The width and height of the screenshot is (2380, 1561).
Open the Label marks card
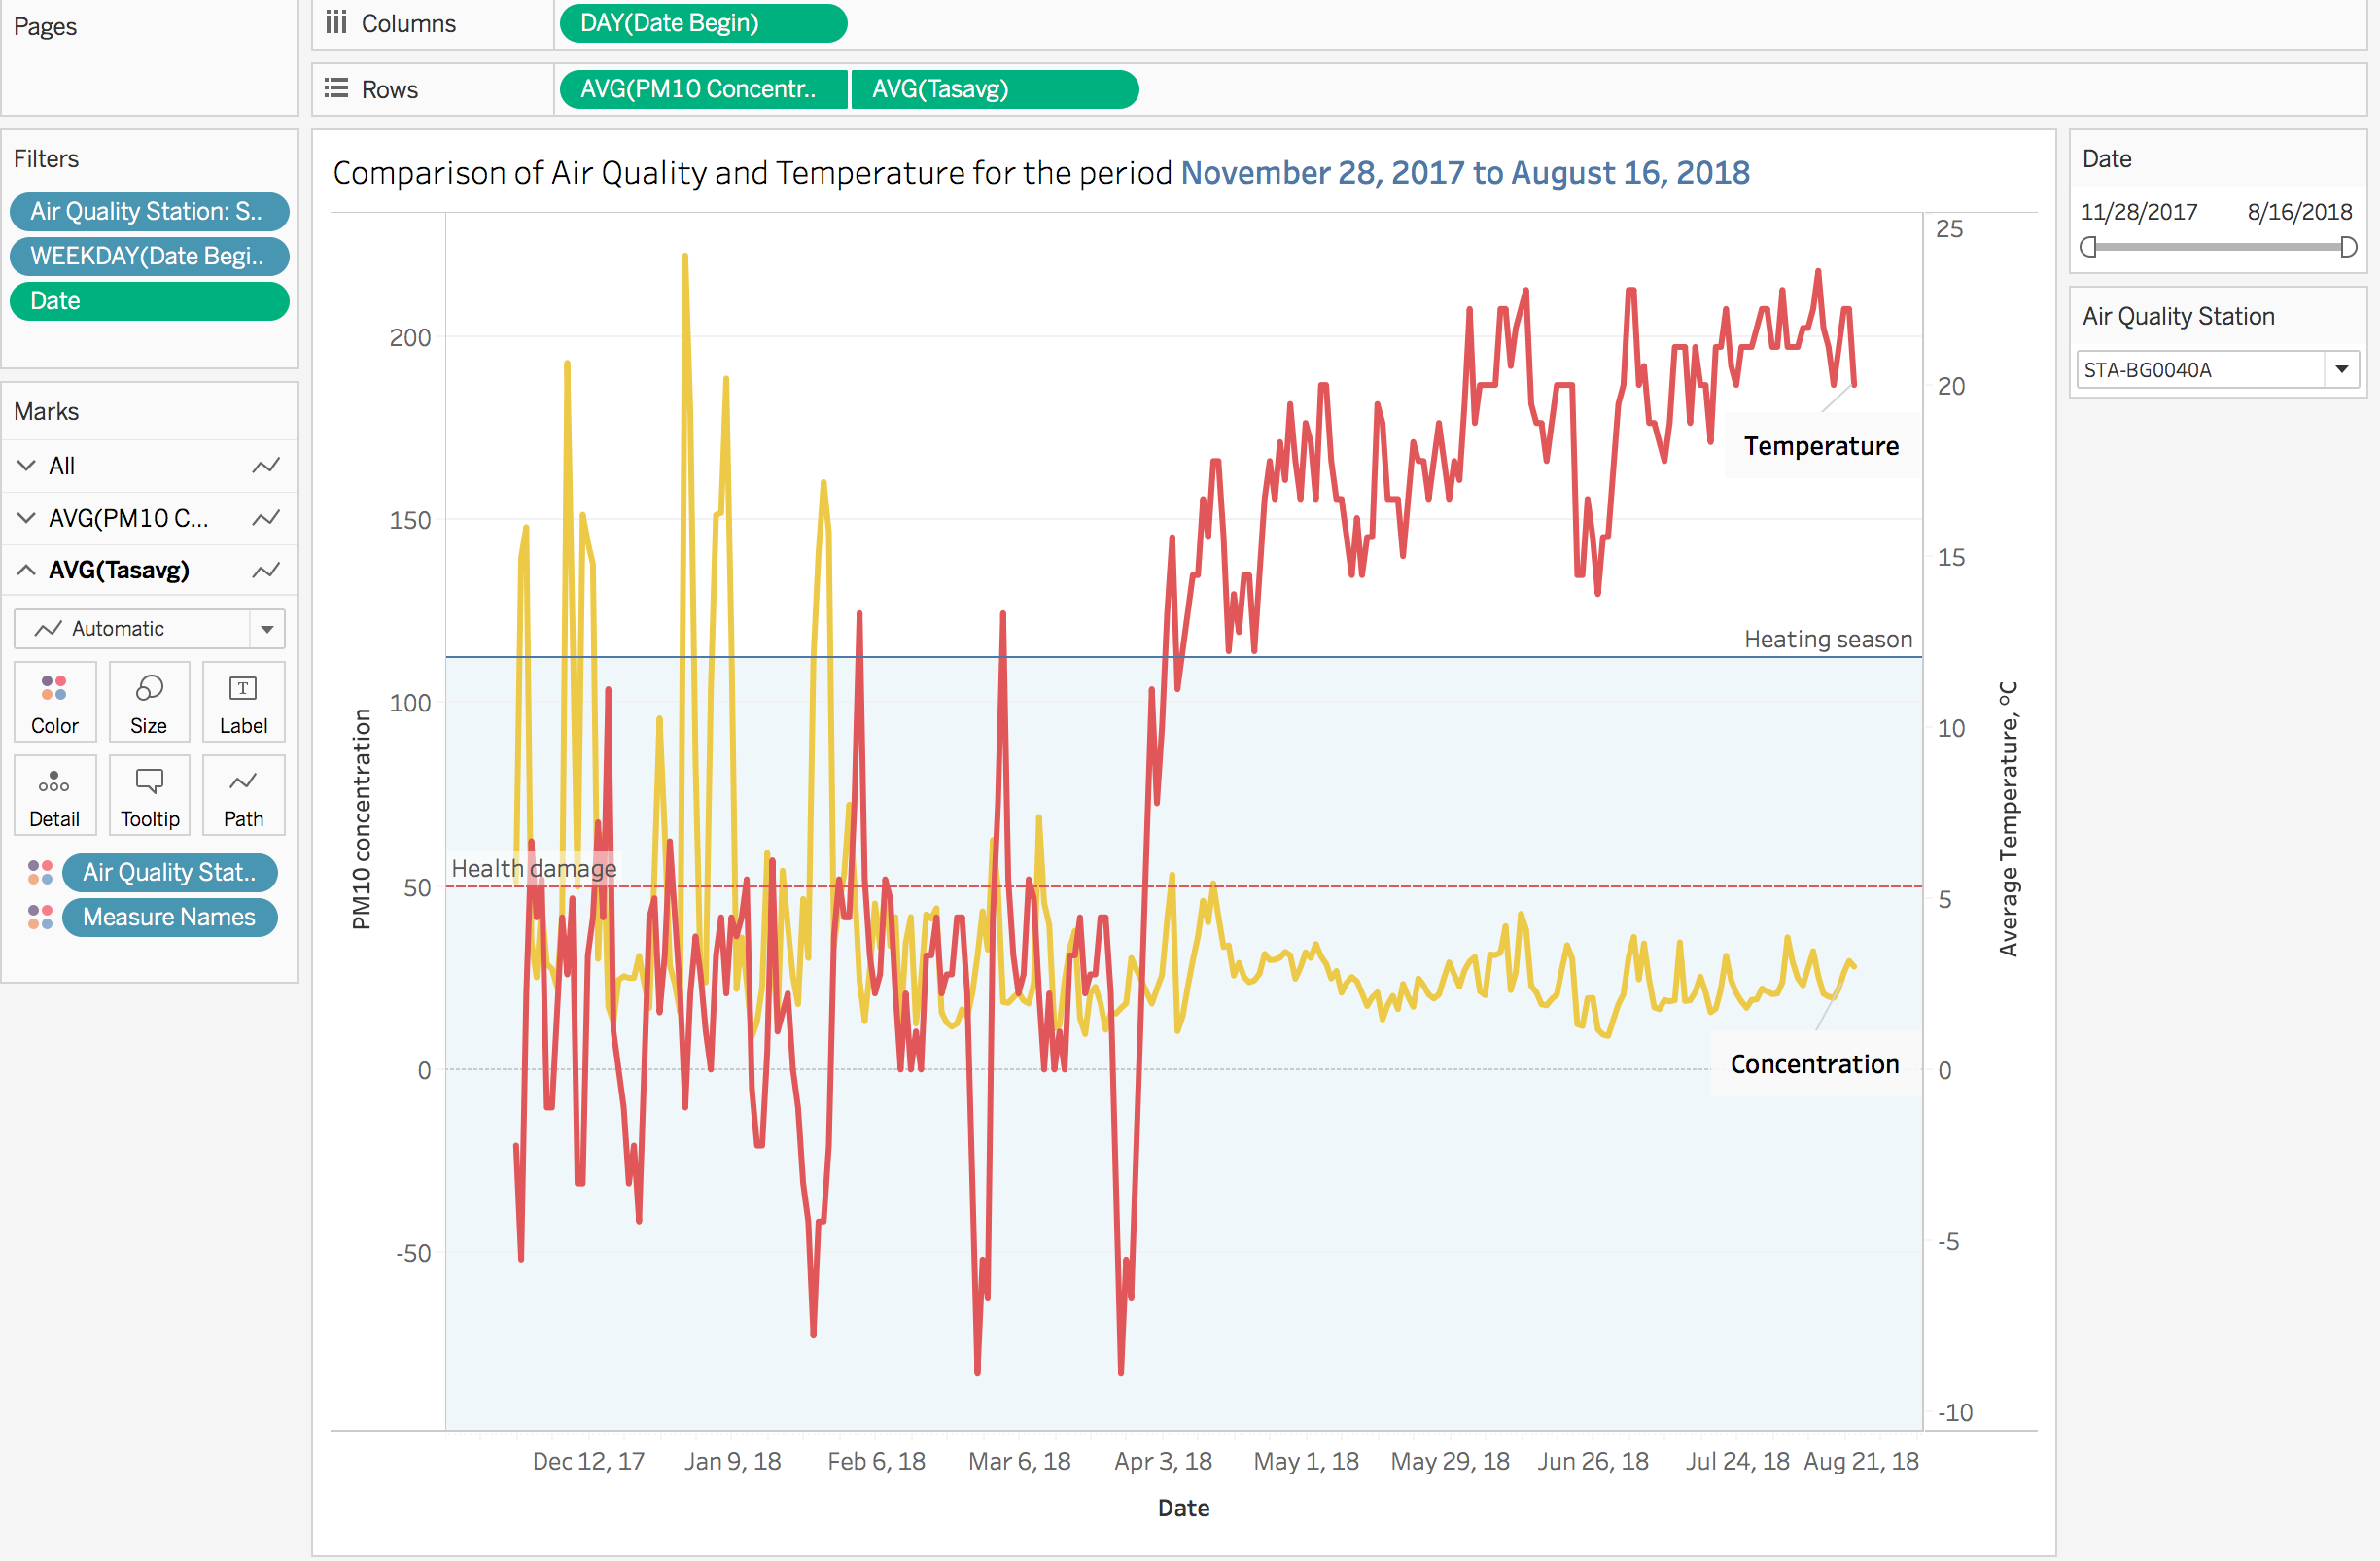click(x=243, y=702)
